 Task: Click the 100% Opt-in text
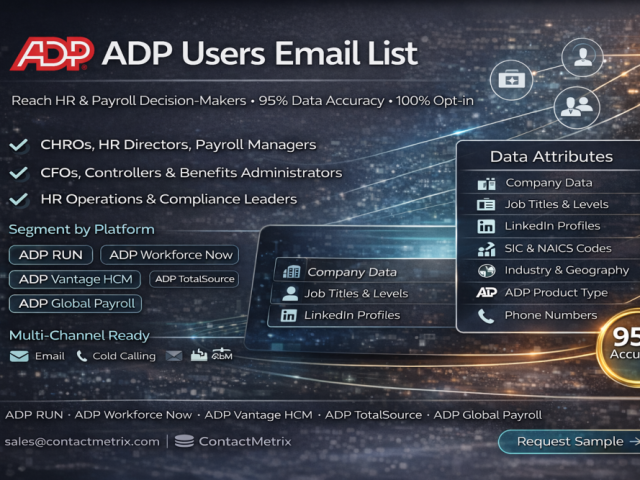[x=435, y=100]
